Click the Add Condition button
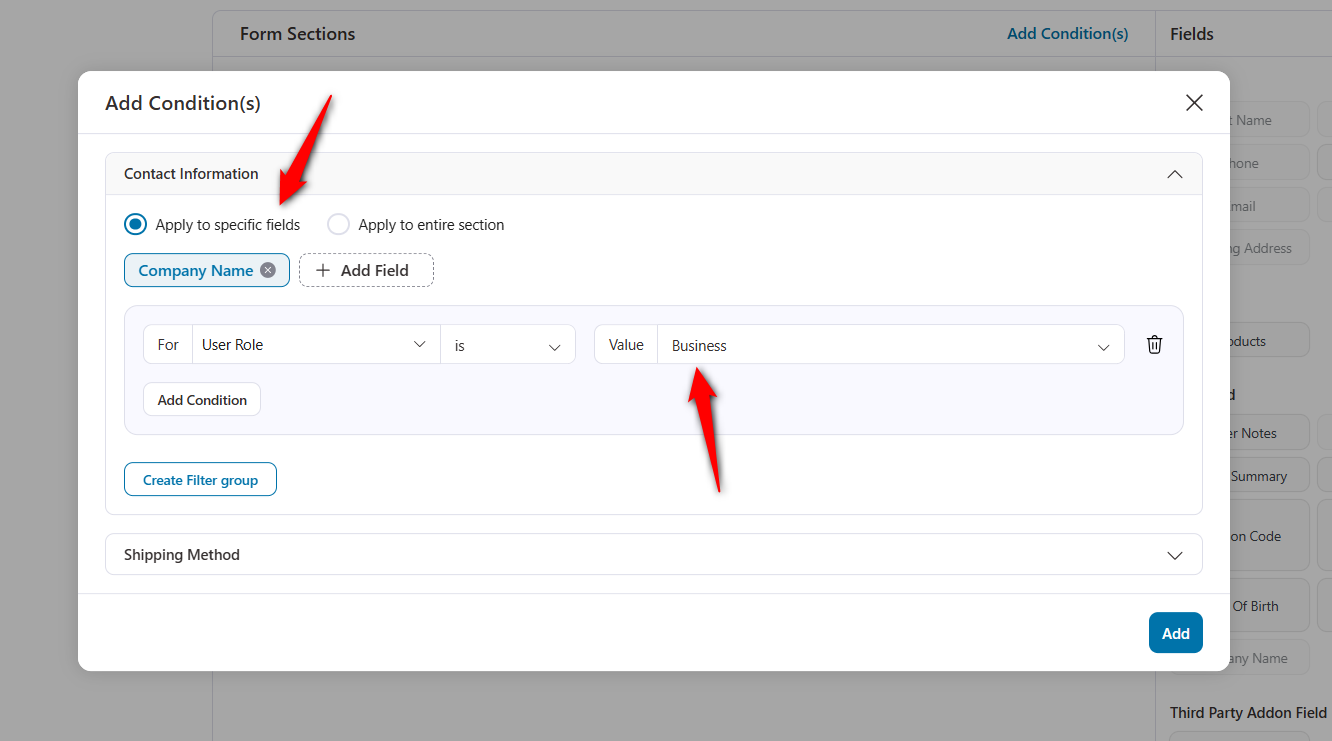Image resolution: width=1332 pixels, height=741 pixels. 202,400
